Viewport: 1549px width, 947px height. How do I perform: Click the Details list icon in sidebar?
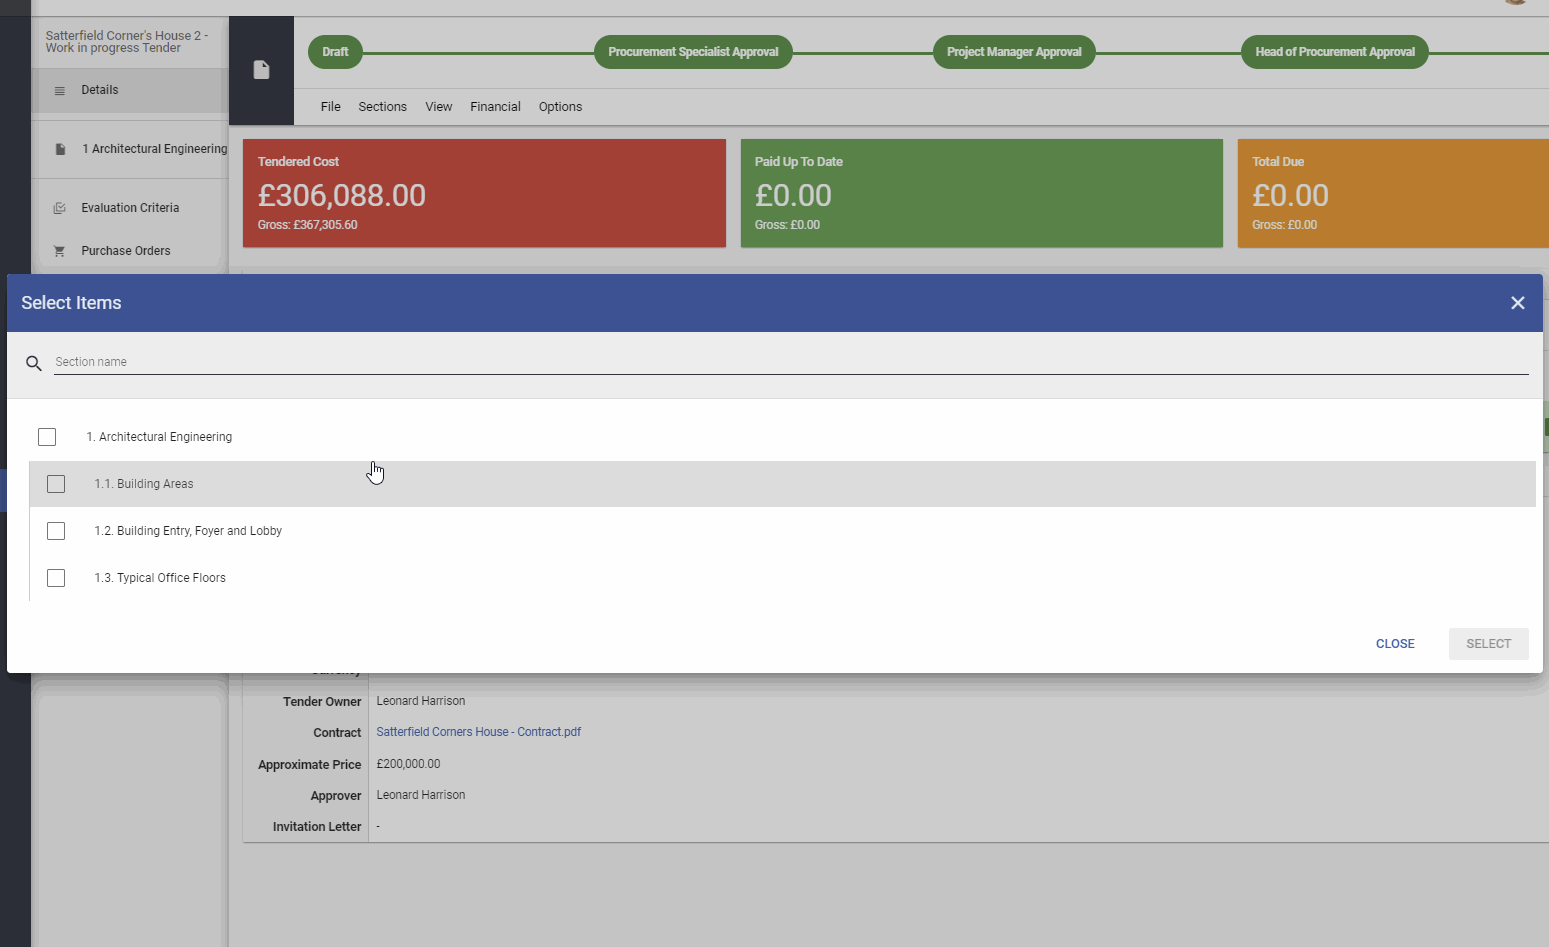60,91
